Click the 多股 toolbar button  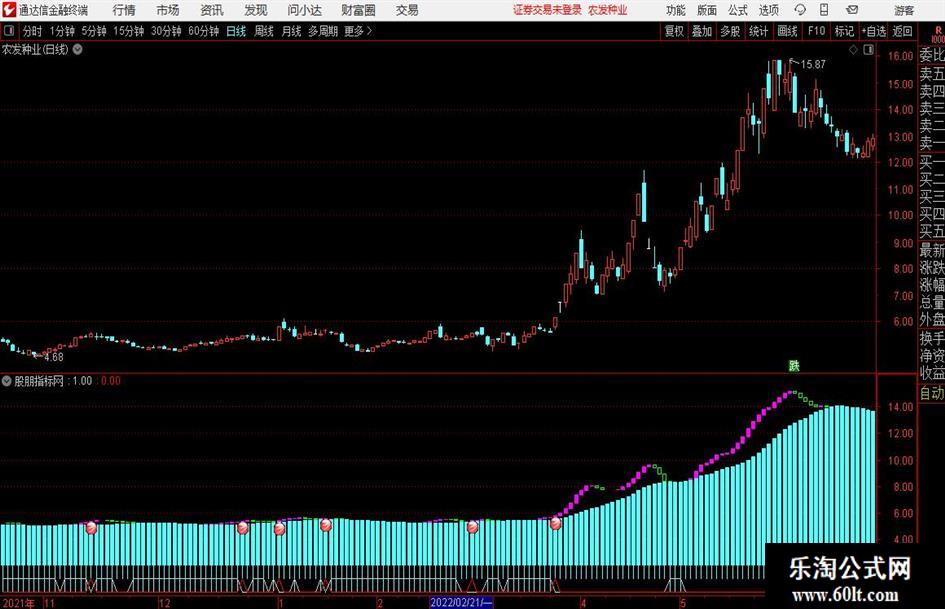[730, 31]
